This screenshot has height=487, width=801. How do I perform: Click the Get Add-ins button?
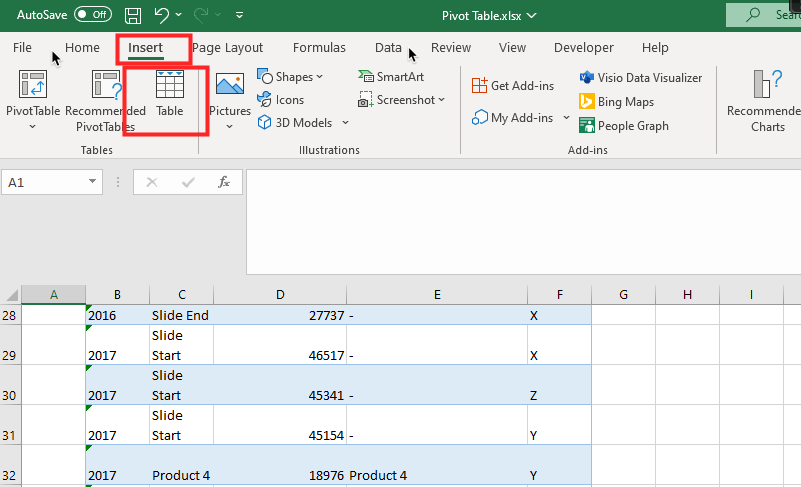[x=513, y=86]
